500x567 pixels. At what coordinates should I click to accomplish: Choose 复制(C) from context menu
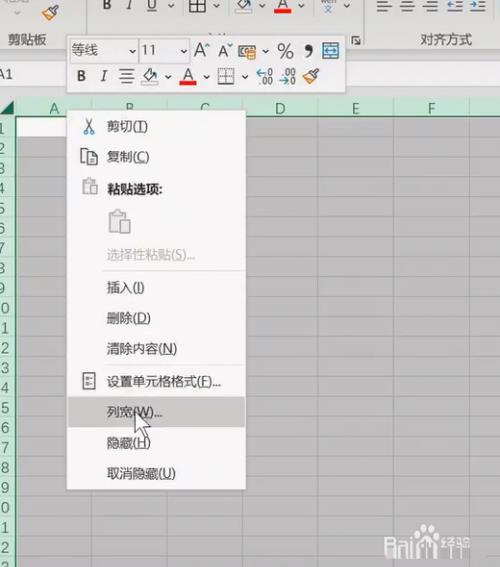click(156, 157)
